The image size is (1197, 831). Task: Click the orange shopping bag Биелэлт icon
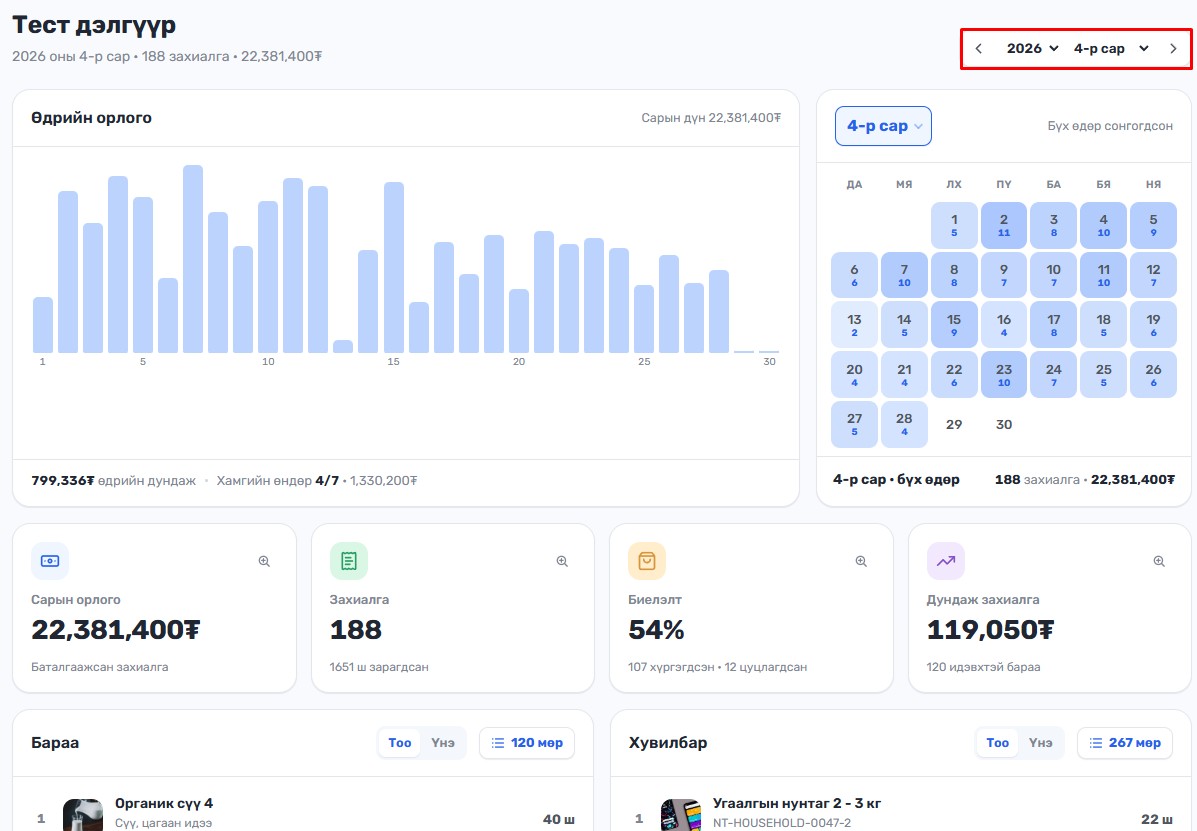pyautogui.click(x=647, y=562)
